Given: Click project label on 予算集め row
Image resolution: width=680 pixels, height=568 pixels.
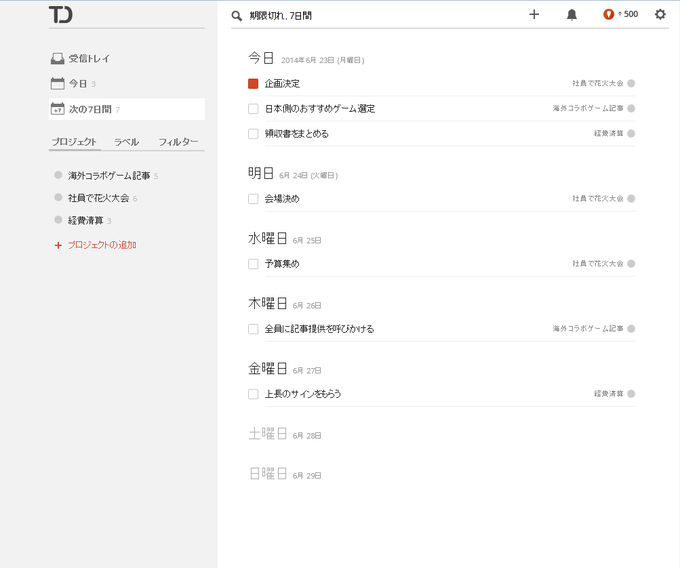Looking at the screenshot, I should [598, 264].
